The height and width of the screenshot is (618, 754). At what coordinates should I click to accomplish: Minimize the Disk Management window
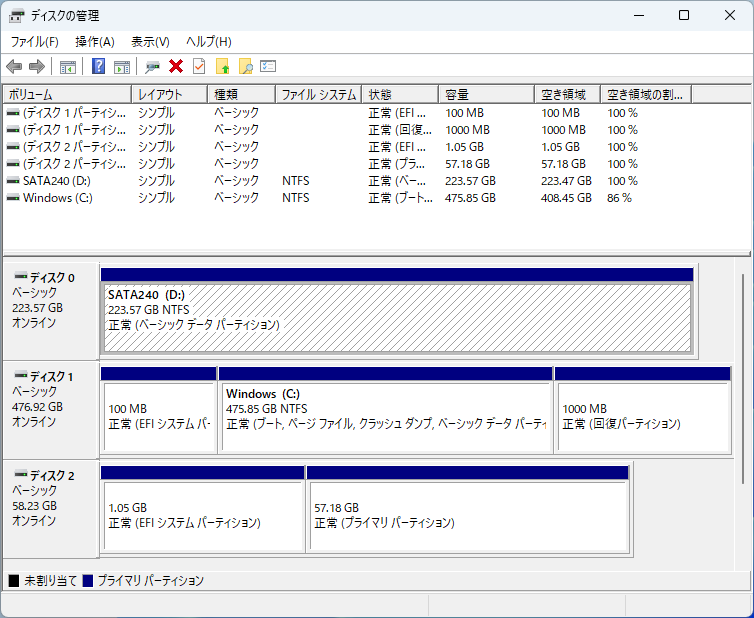[x=639, y=15]
